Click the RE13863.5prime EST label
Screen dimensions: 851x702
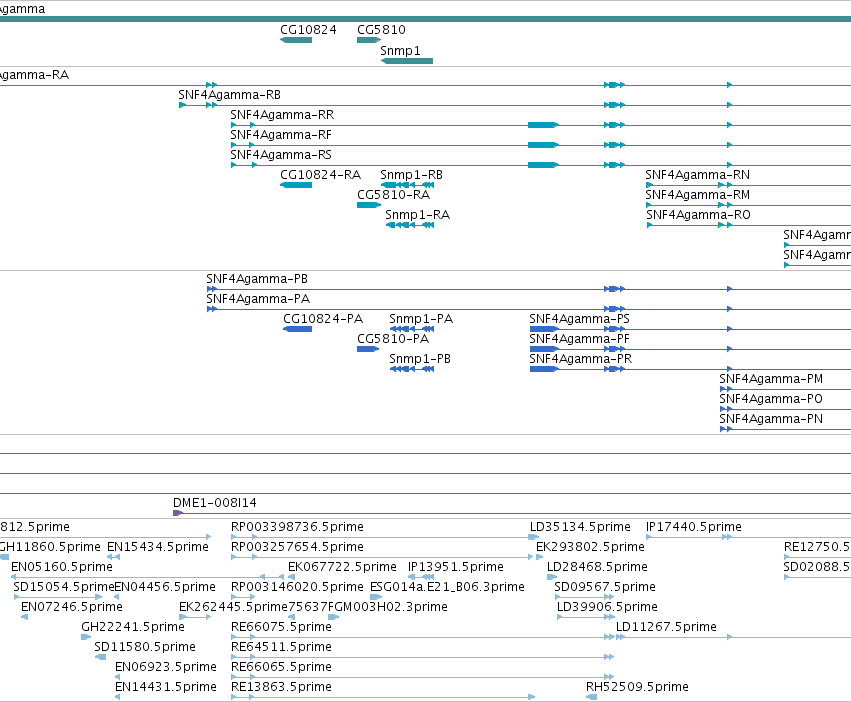281,687
